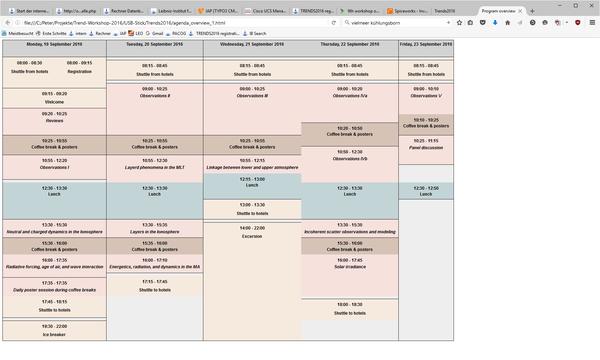The height and width of the screenshot is (360, 600).
Task: Click the search bar go arrow
Action: (448, 23)
